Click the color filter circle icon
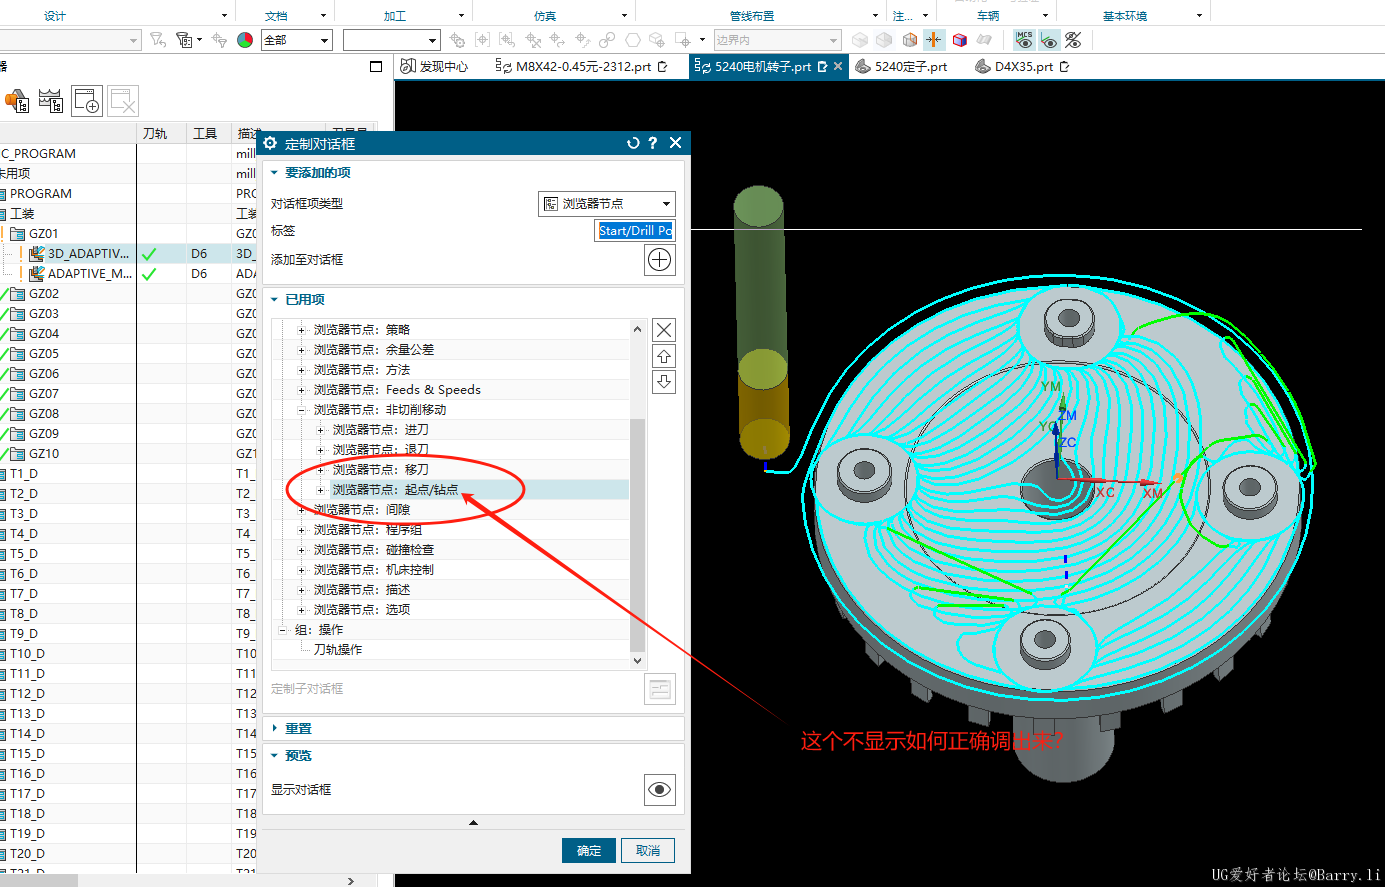This screenshot has width=1385, height=887. coord(245,40)
